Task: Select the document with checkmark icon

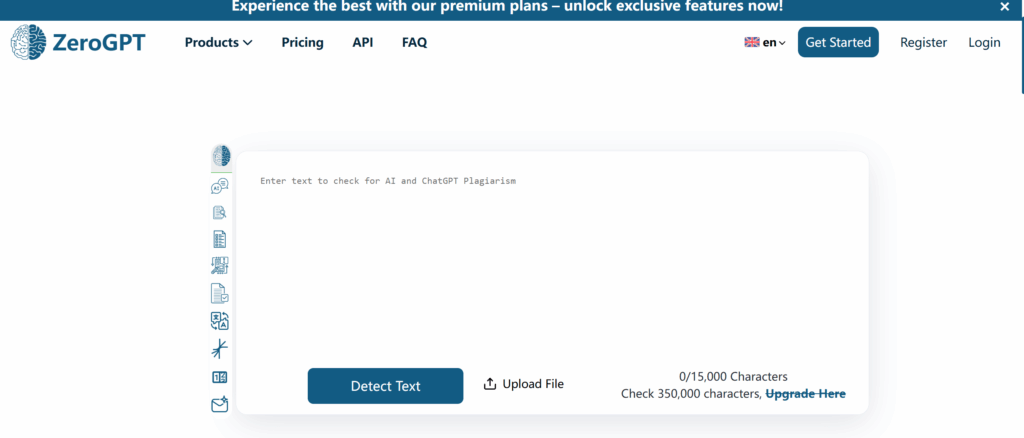Action: (220, 294)
